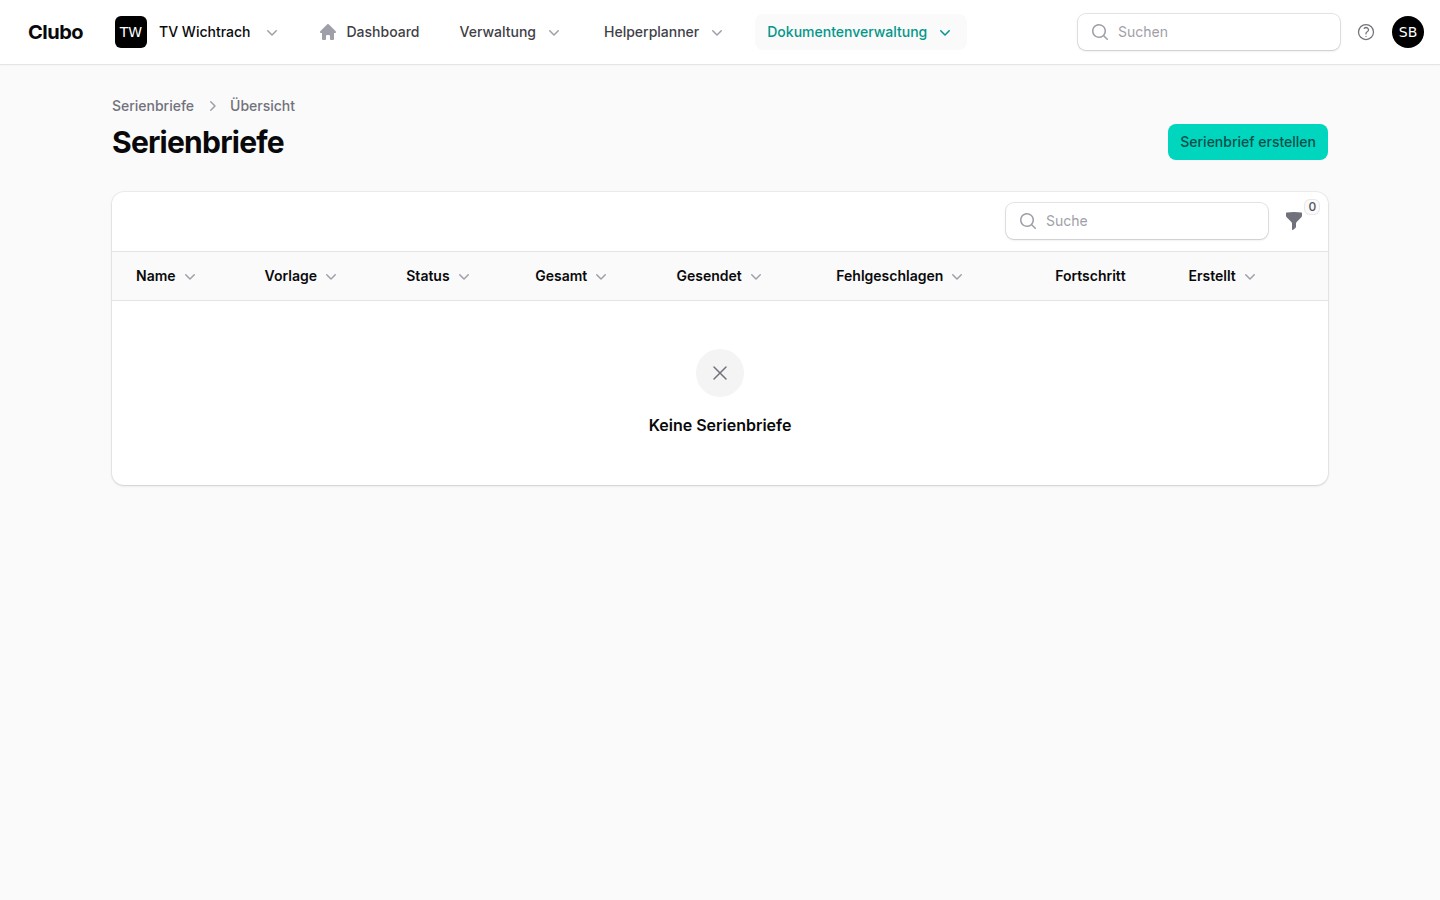Click the TW club logo badge
Viewport: 1440px width, 900px height.
point(131,32)
